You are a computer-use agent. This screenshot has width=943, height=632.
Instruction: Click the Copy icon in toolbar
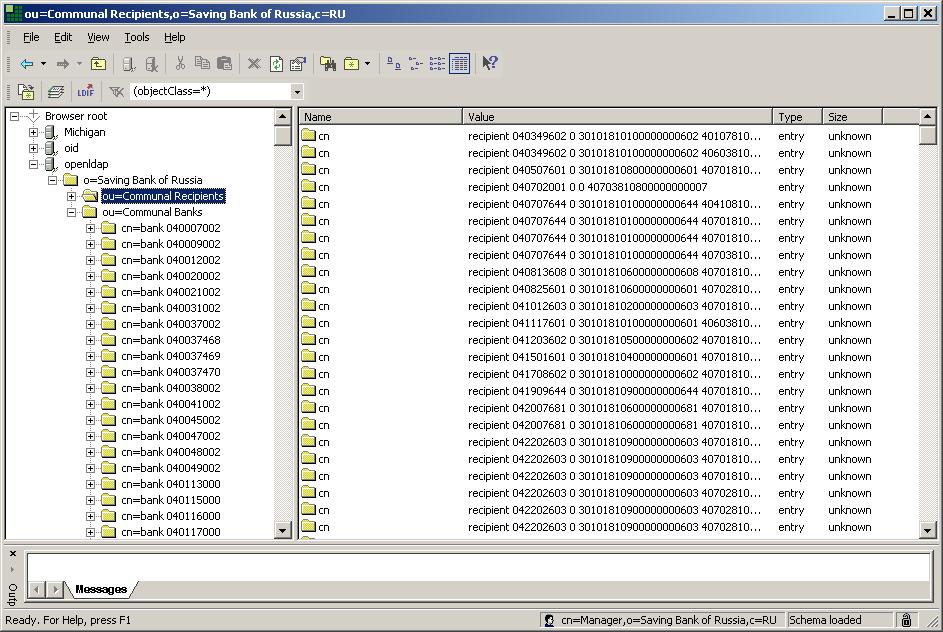click(x=202, y=63)
